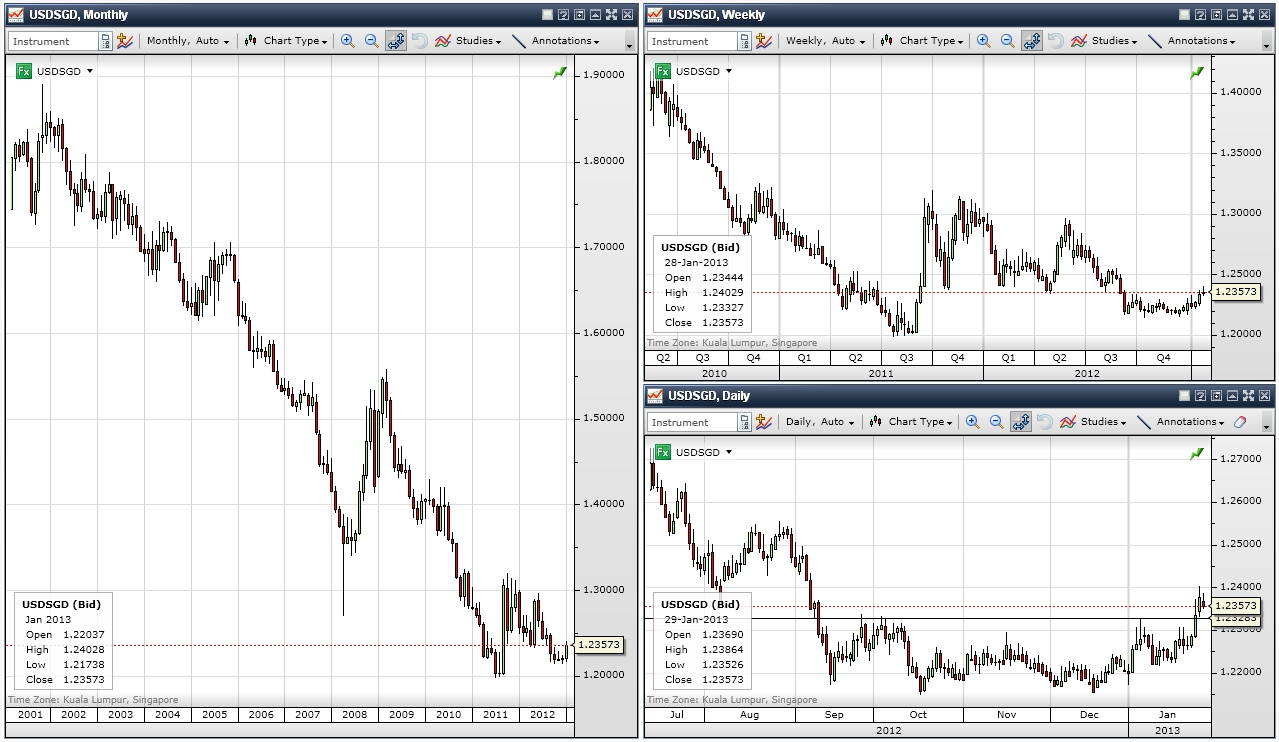Click the instrument favorites star icon on the Daily toolbar
This screenshot has height=742, width=1279.
(764, 421)
